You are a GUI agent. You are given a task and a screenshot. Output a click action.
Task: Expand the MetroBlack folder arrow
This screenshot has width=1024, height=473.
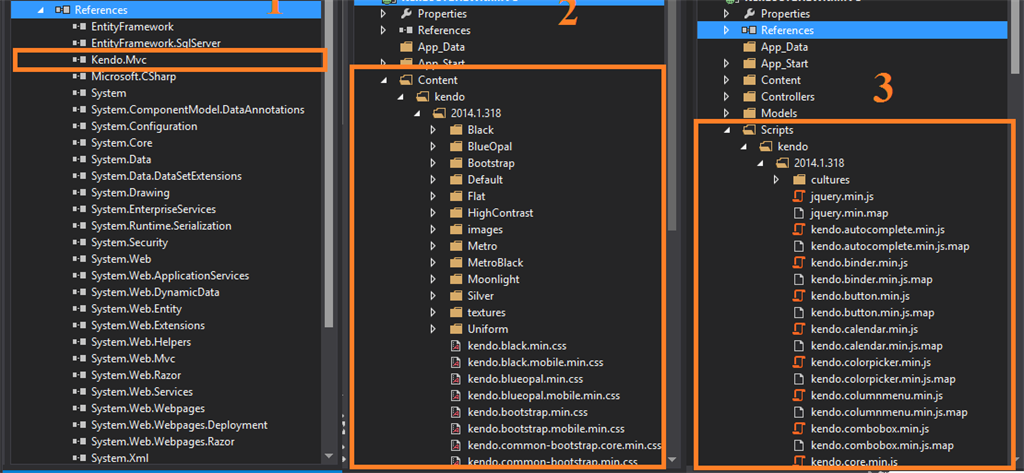pos(433,263)
